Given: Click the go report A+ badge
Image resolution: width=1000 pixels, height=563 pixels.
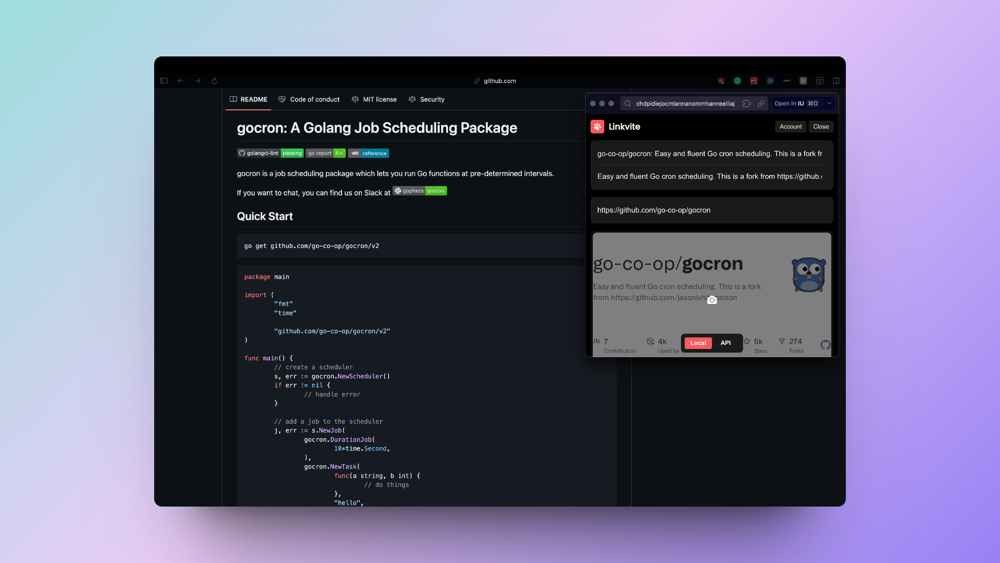Looking at the screenshot, I should 325,153.
